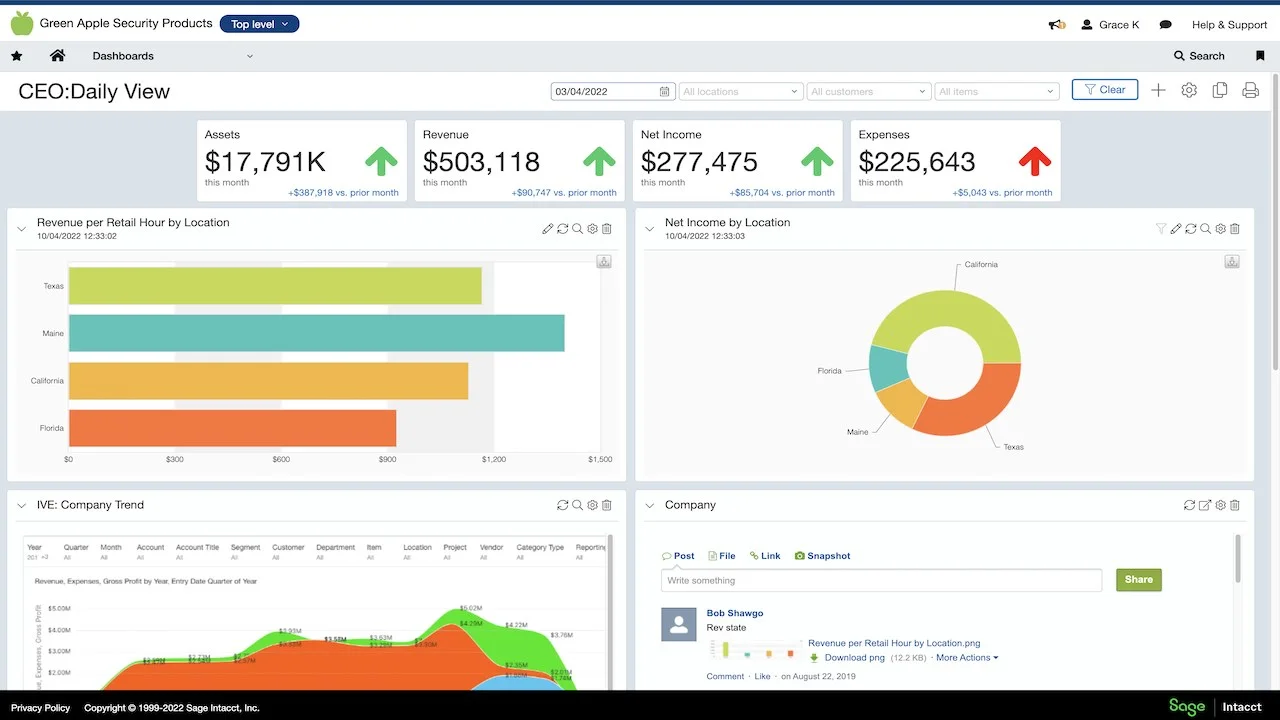Click the Share button in the Company panel
The width and height of the screenshot is (1280, 720).
(x=1138, y=579)
